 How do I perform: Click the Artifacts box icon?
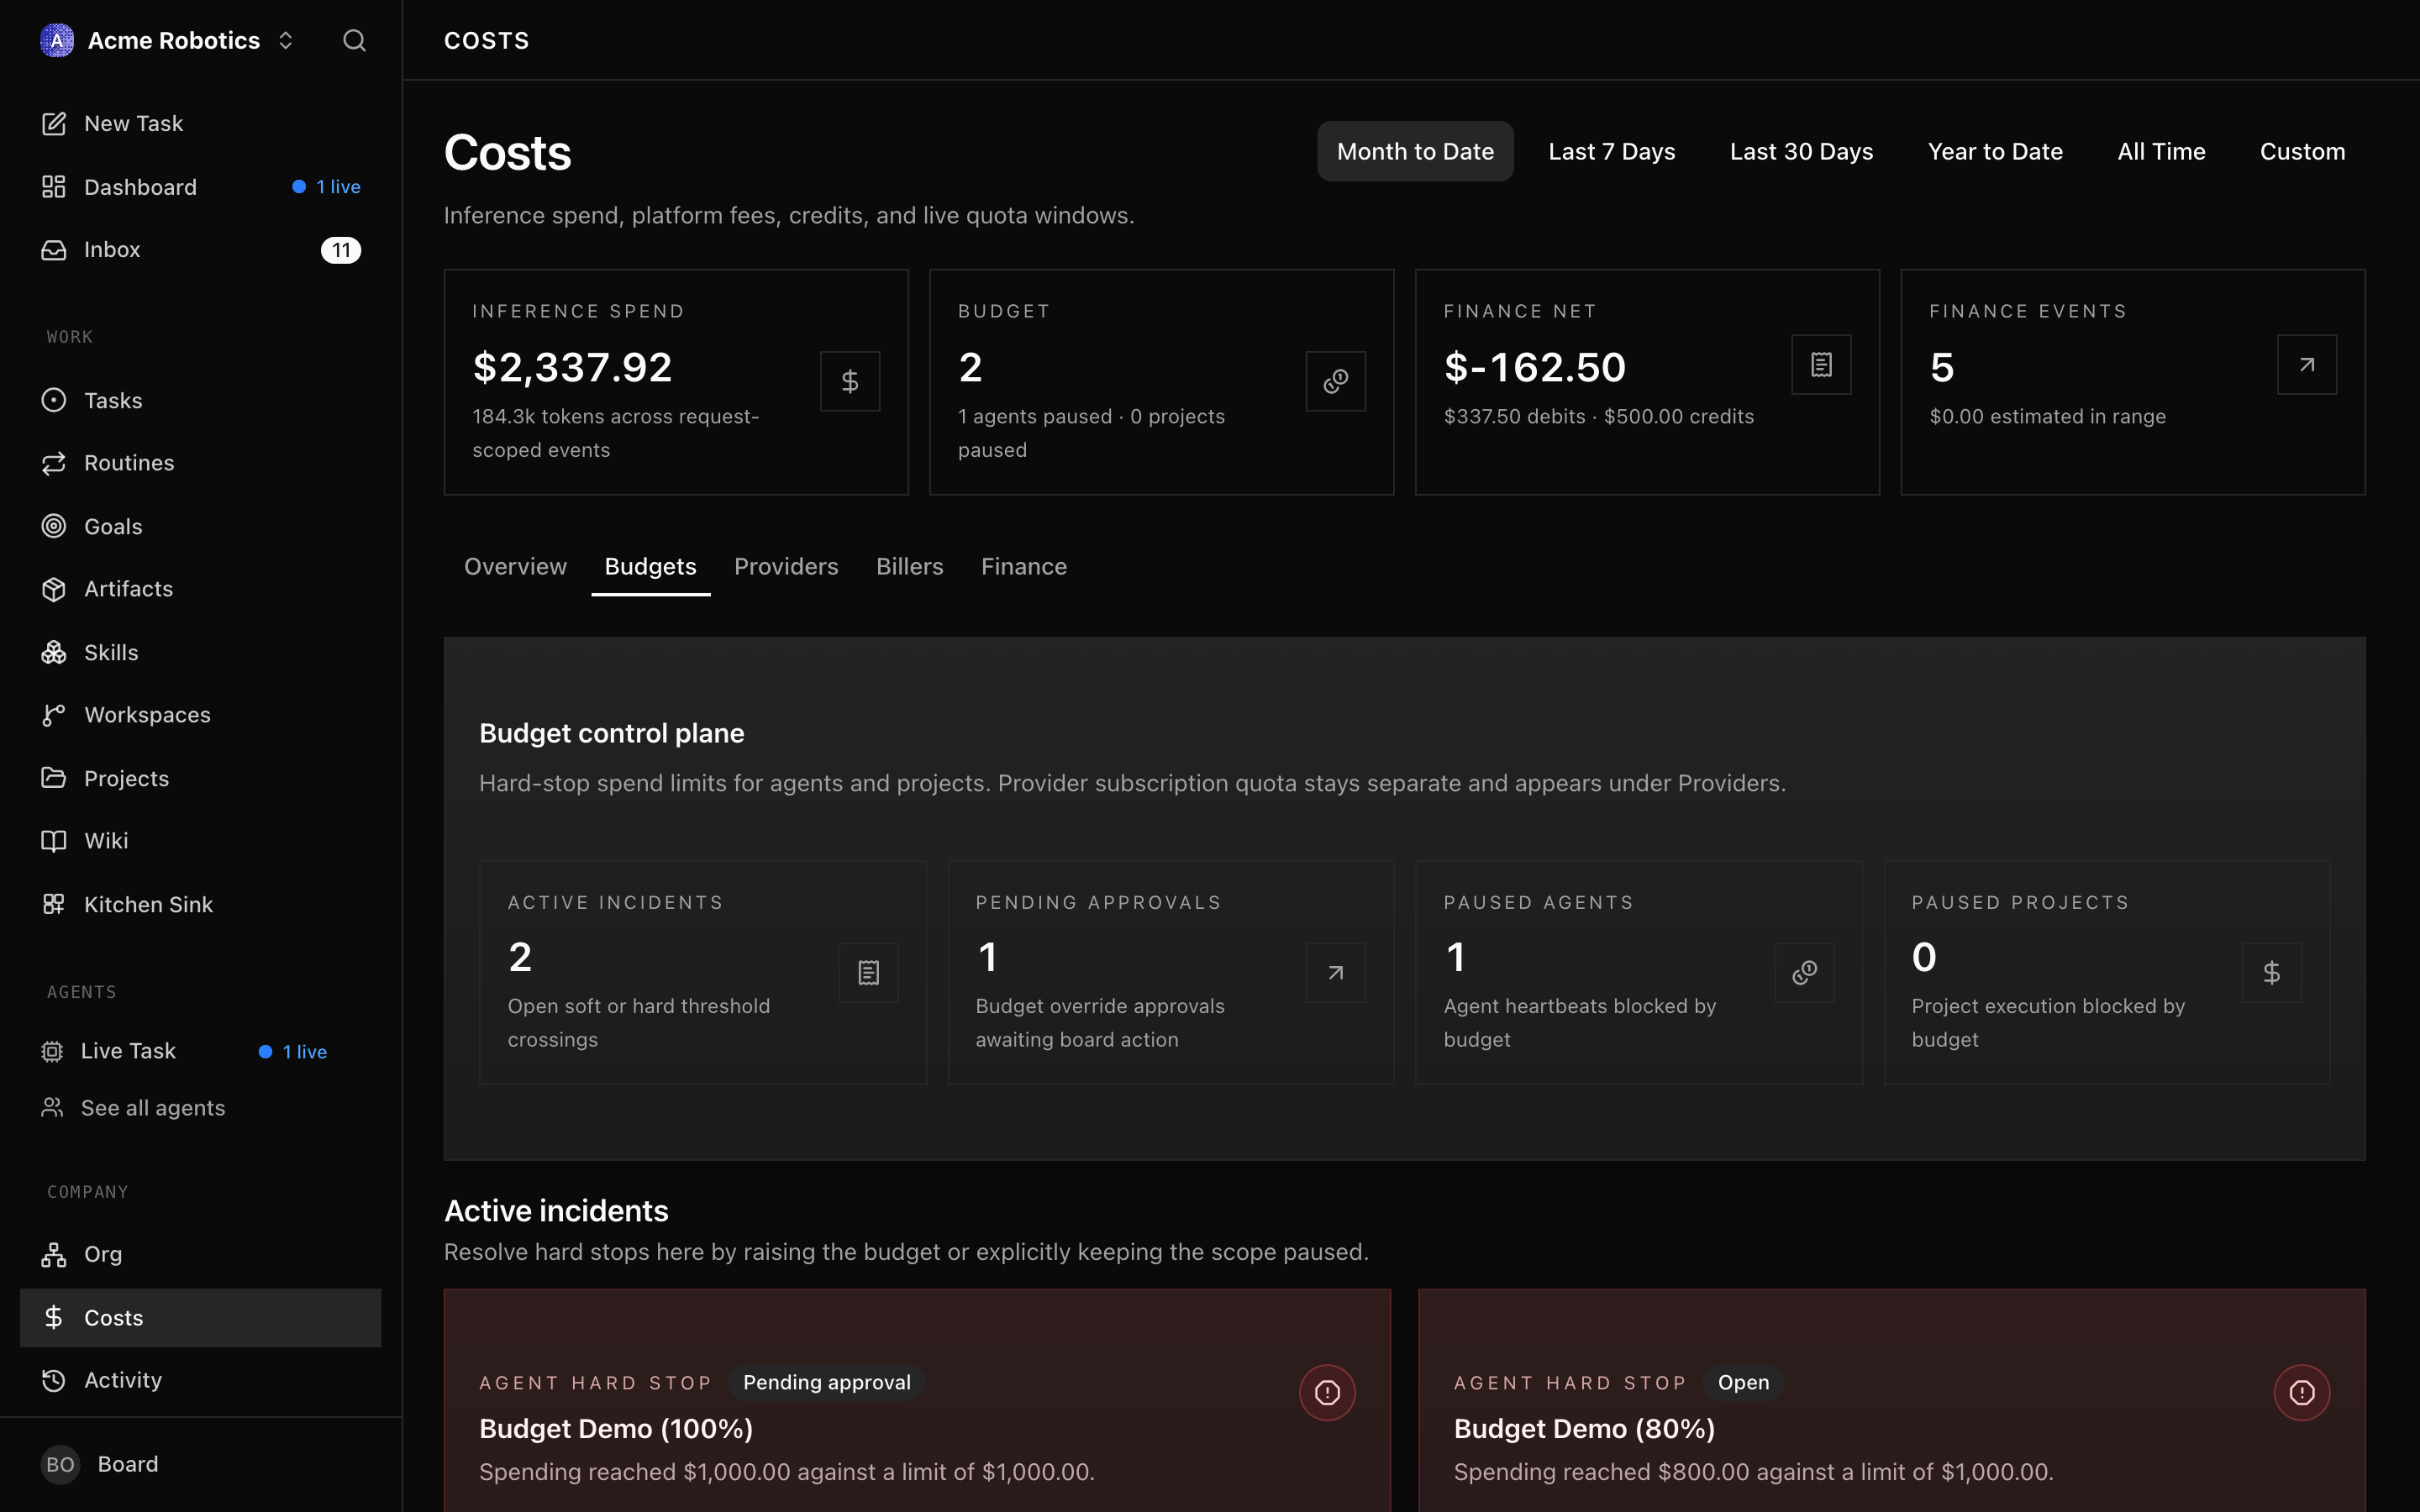pyautogui.click(x=54, y=589)
